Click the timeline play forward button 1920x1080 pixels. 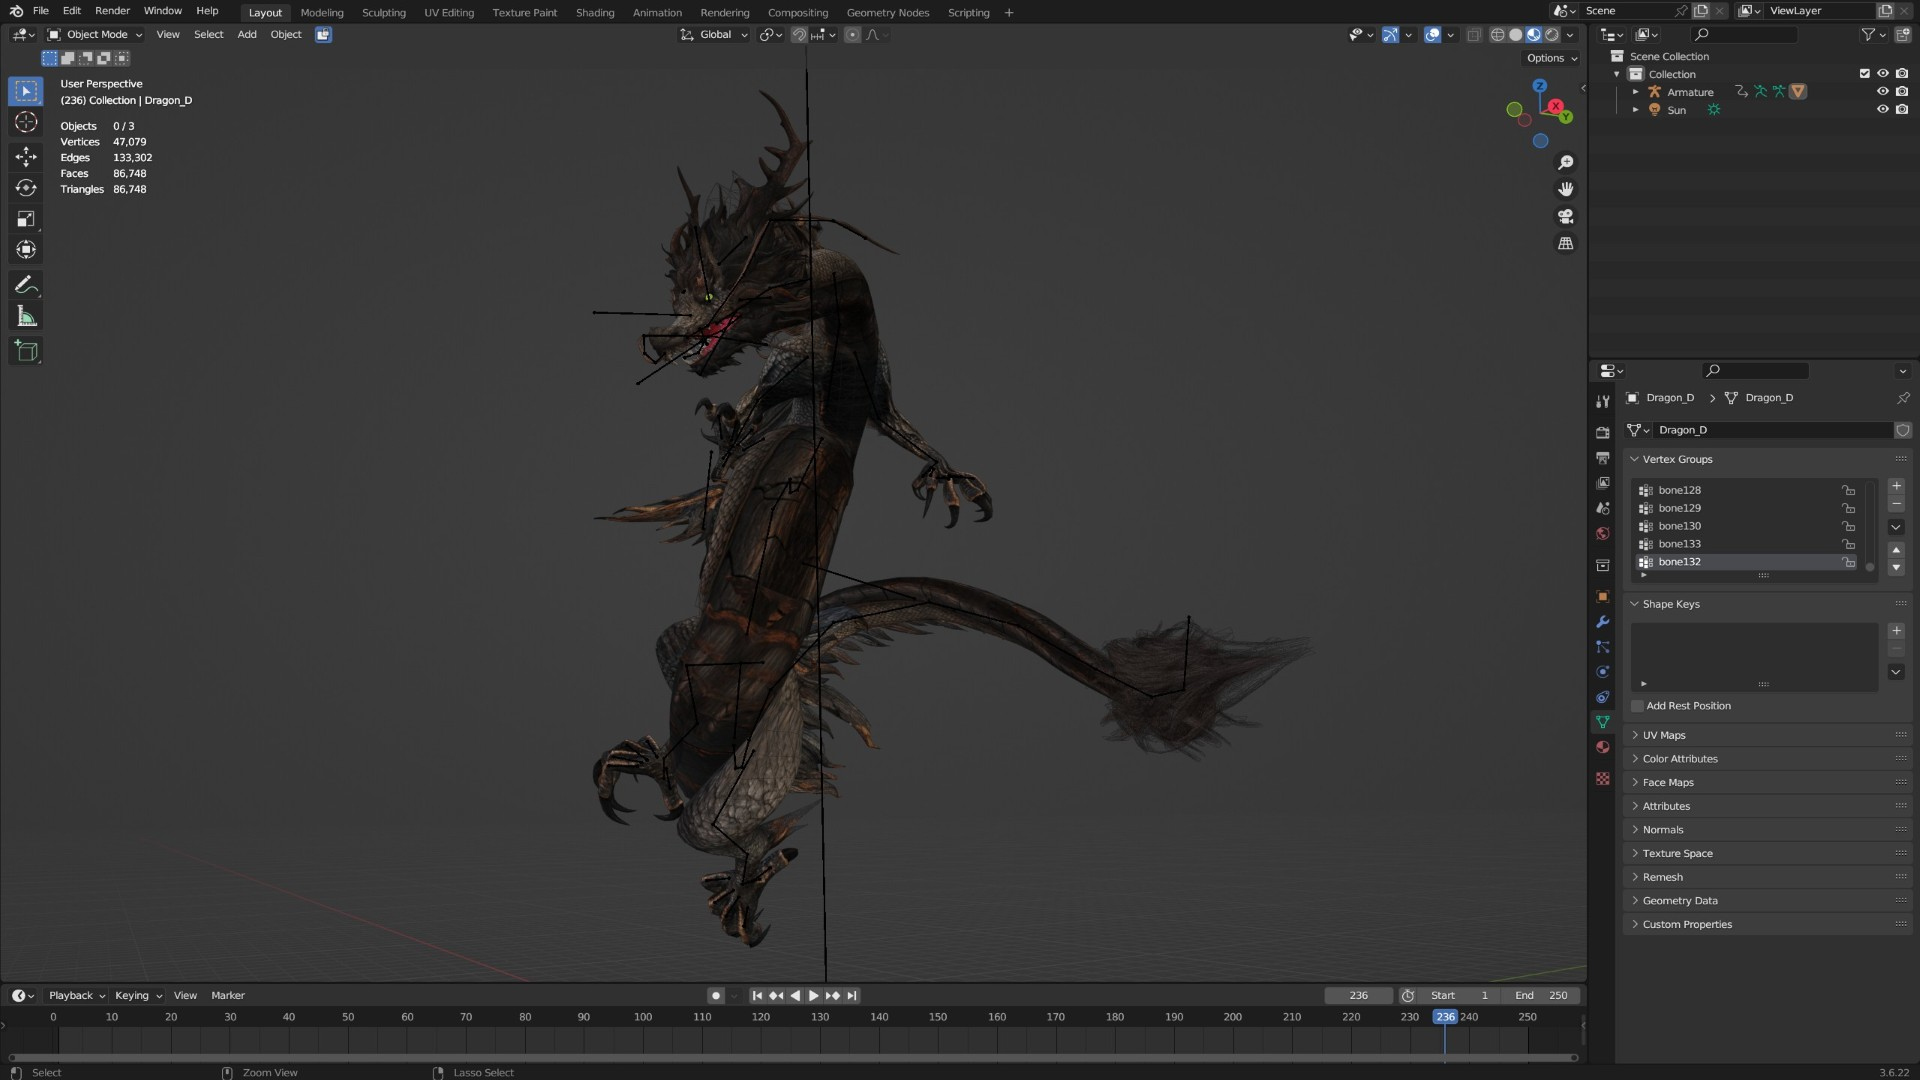(x=813, y=996)
